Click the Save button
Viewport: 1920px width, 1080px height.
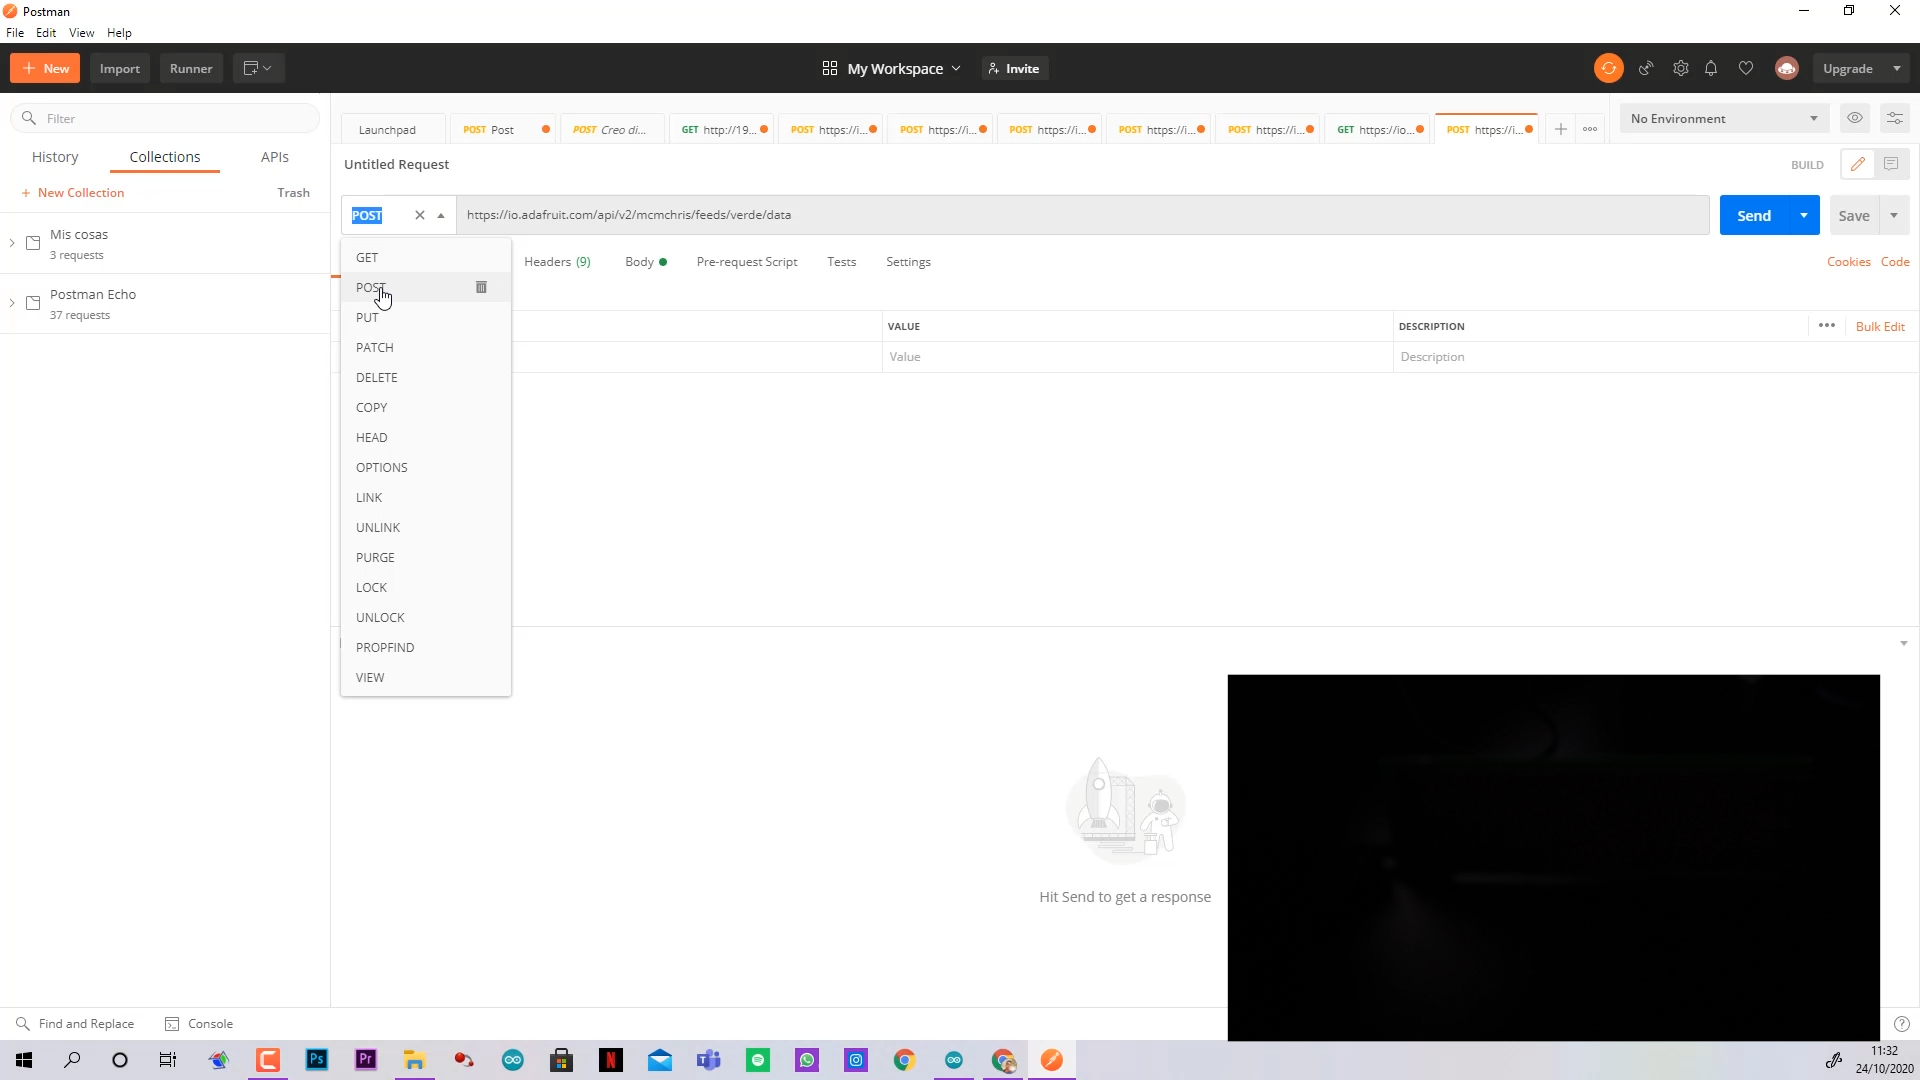[1854, 215]
